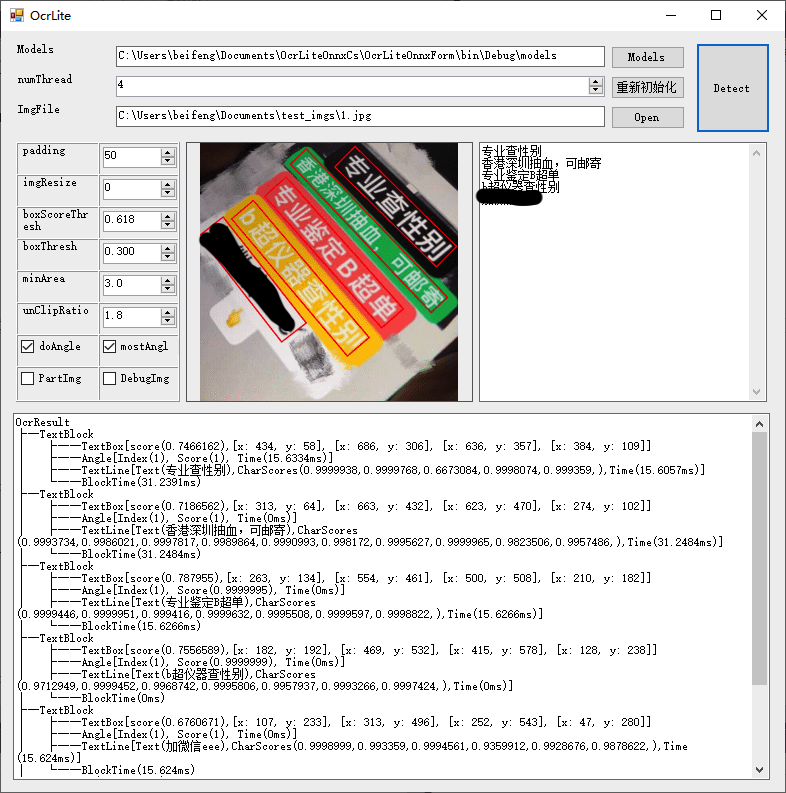Uncheck the mostAngl checkbox
786x793 pixels.
coord(109,346)
